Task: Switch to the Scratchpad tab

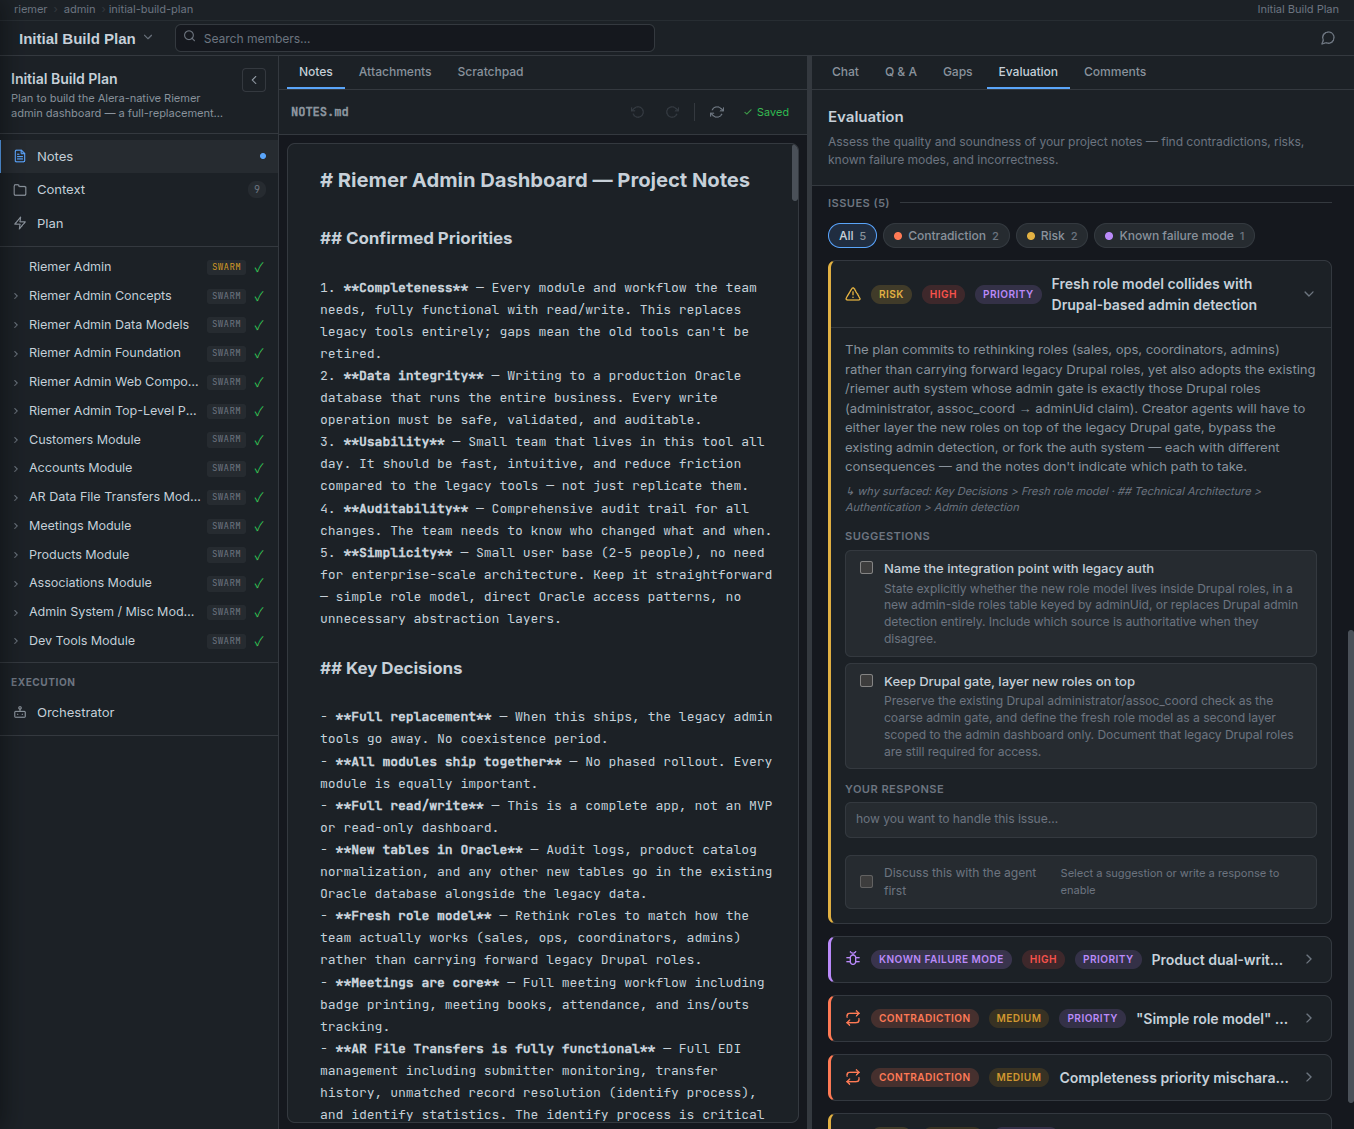Action: click(x=490, y=72)
